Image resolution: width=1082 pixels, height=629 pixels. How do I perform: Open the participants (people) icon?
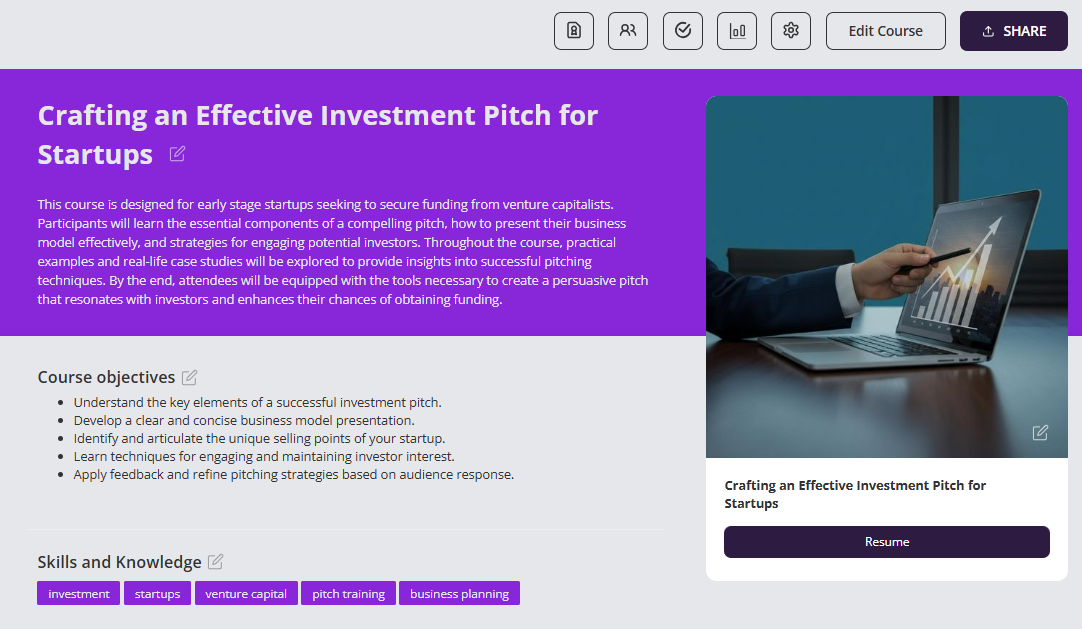(628, 31)
